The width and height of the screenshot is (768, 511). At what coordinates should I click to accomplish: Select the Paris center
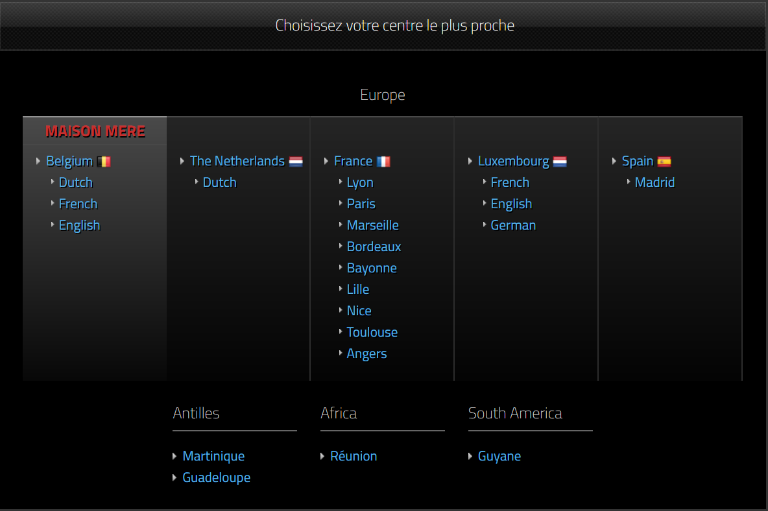coord(361,203)
